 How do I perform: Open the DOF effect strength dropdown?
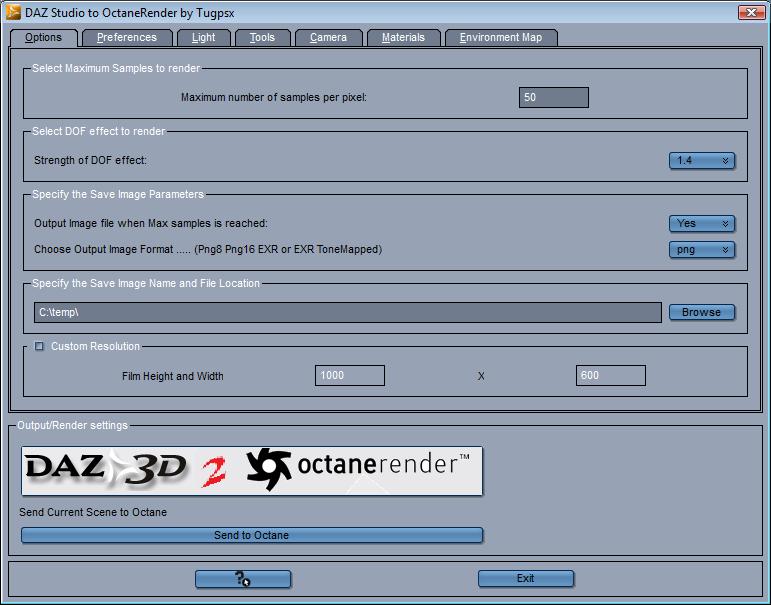(702, 160)
